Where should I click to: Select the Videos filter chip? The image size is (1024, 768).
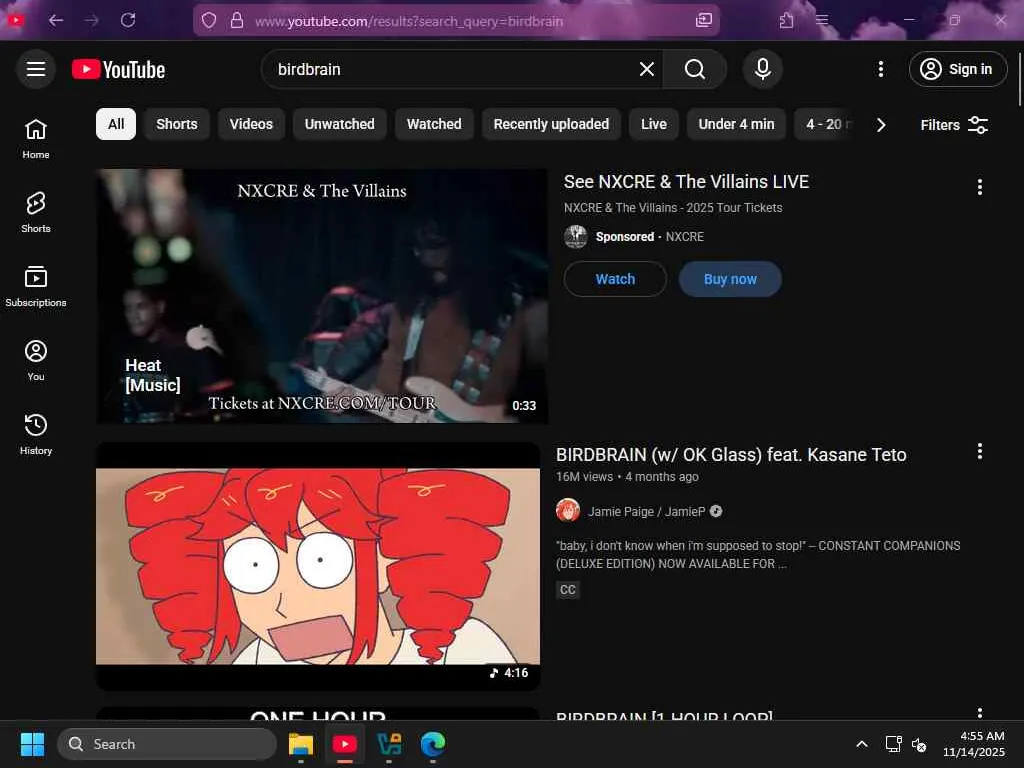(251, 124)
